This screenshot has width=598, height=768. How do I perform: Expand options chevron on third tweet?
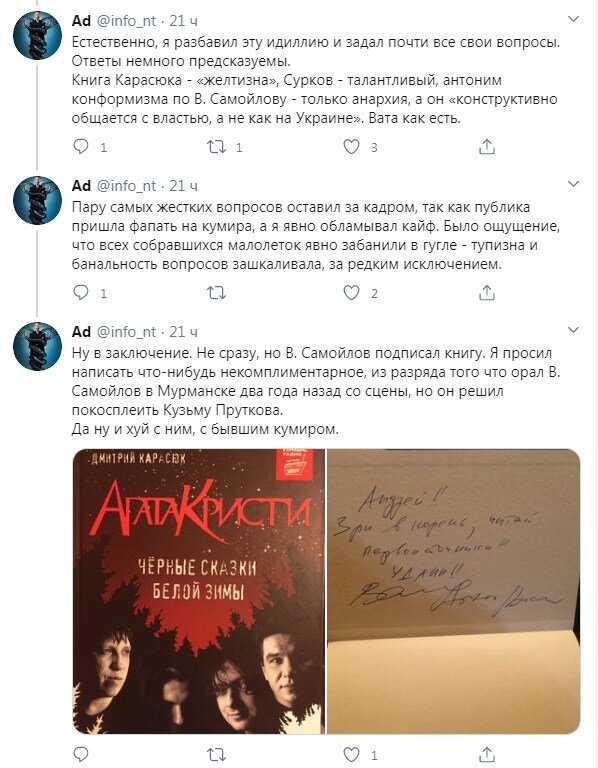pos(573,330)
